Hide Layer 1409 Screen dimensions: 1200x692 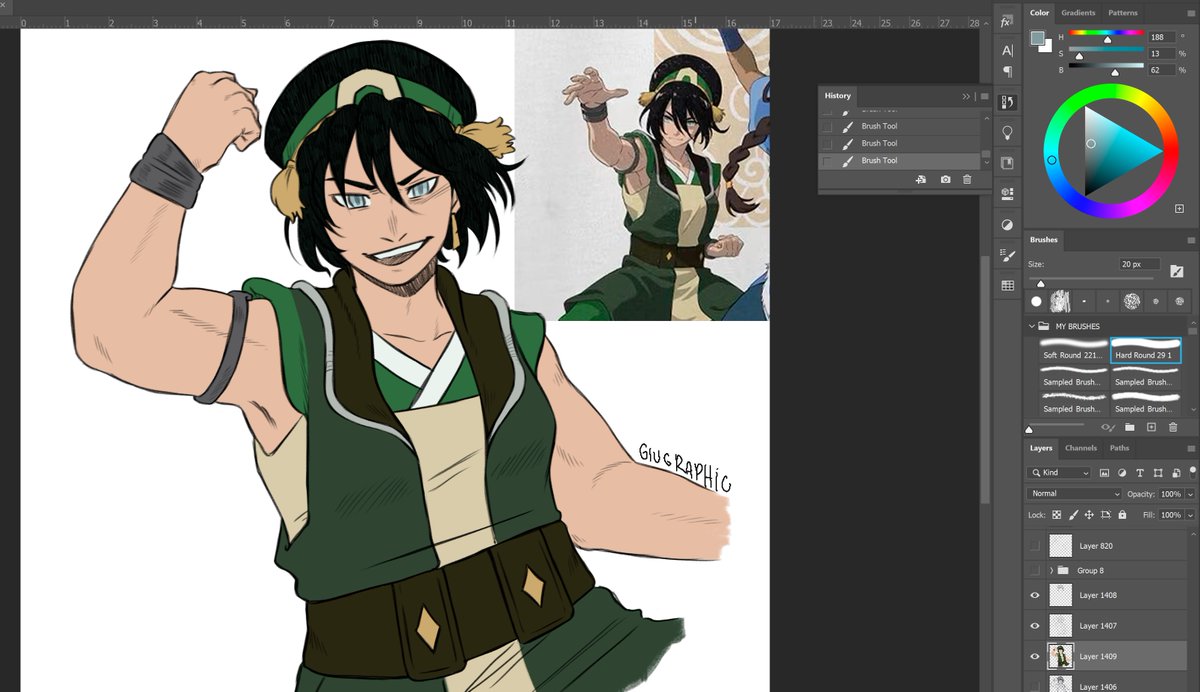coord(1035,656)
